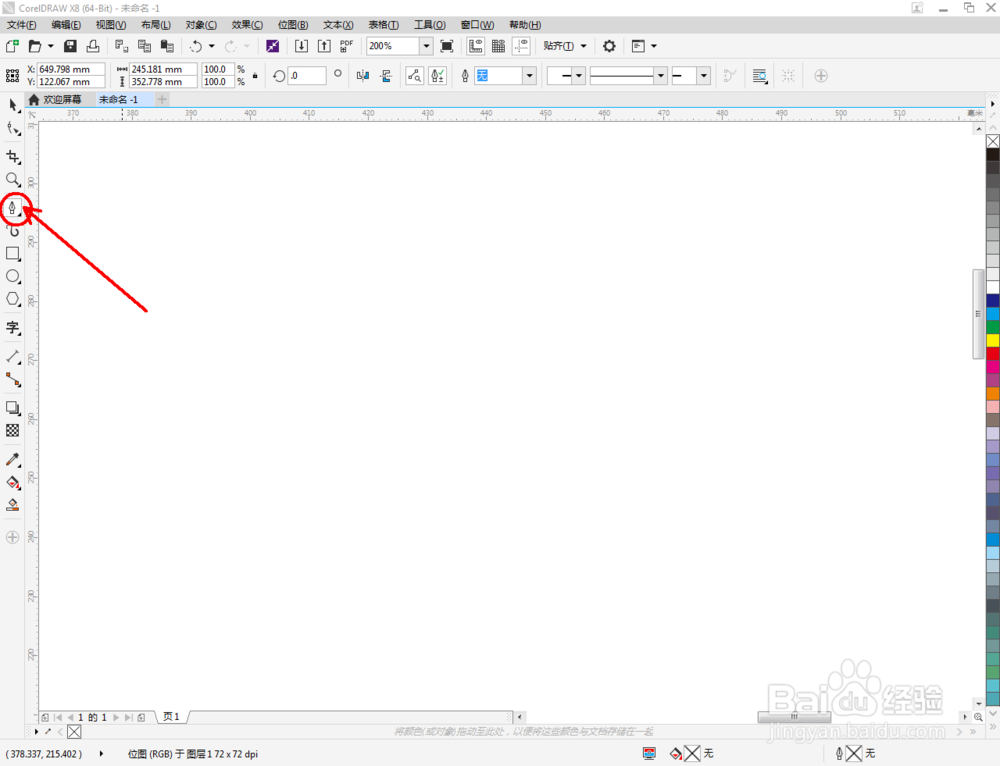This screenshot has width=1000, height=766.
Task: Open the zoom level 200% dropdown
Action: point(426,46)
